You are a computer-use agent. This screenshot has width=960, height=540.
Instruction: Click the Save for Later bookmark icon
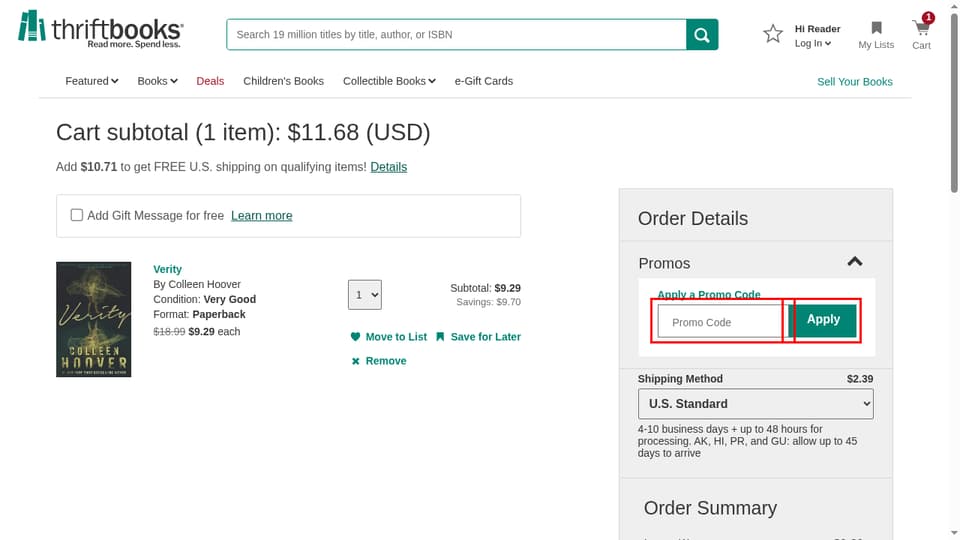tap(440, 337)
